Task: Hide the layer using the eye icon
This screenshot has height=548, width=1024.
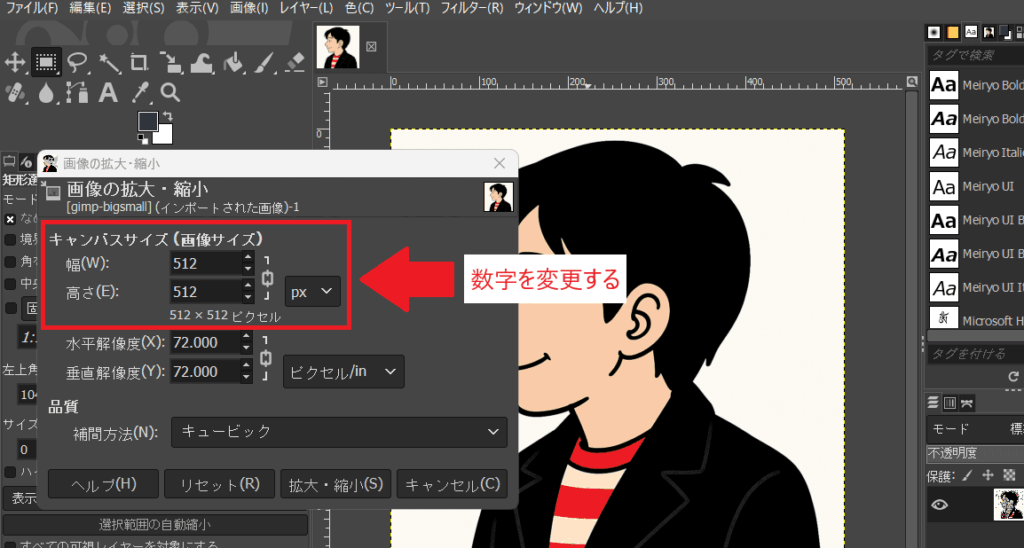Action: (x=940, y=505)
